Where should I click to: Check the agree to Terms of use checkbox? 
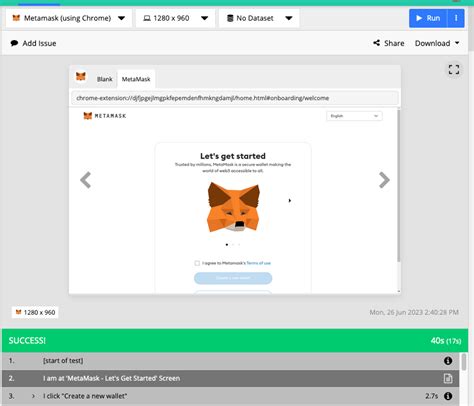tap(197, 263)
